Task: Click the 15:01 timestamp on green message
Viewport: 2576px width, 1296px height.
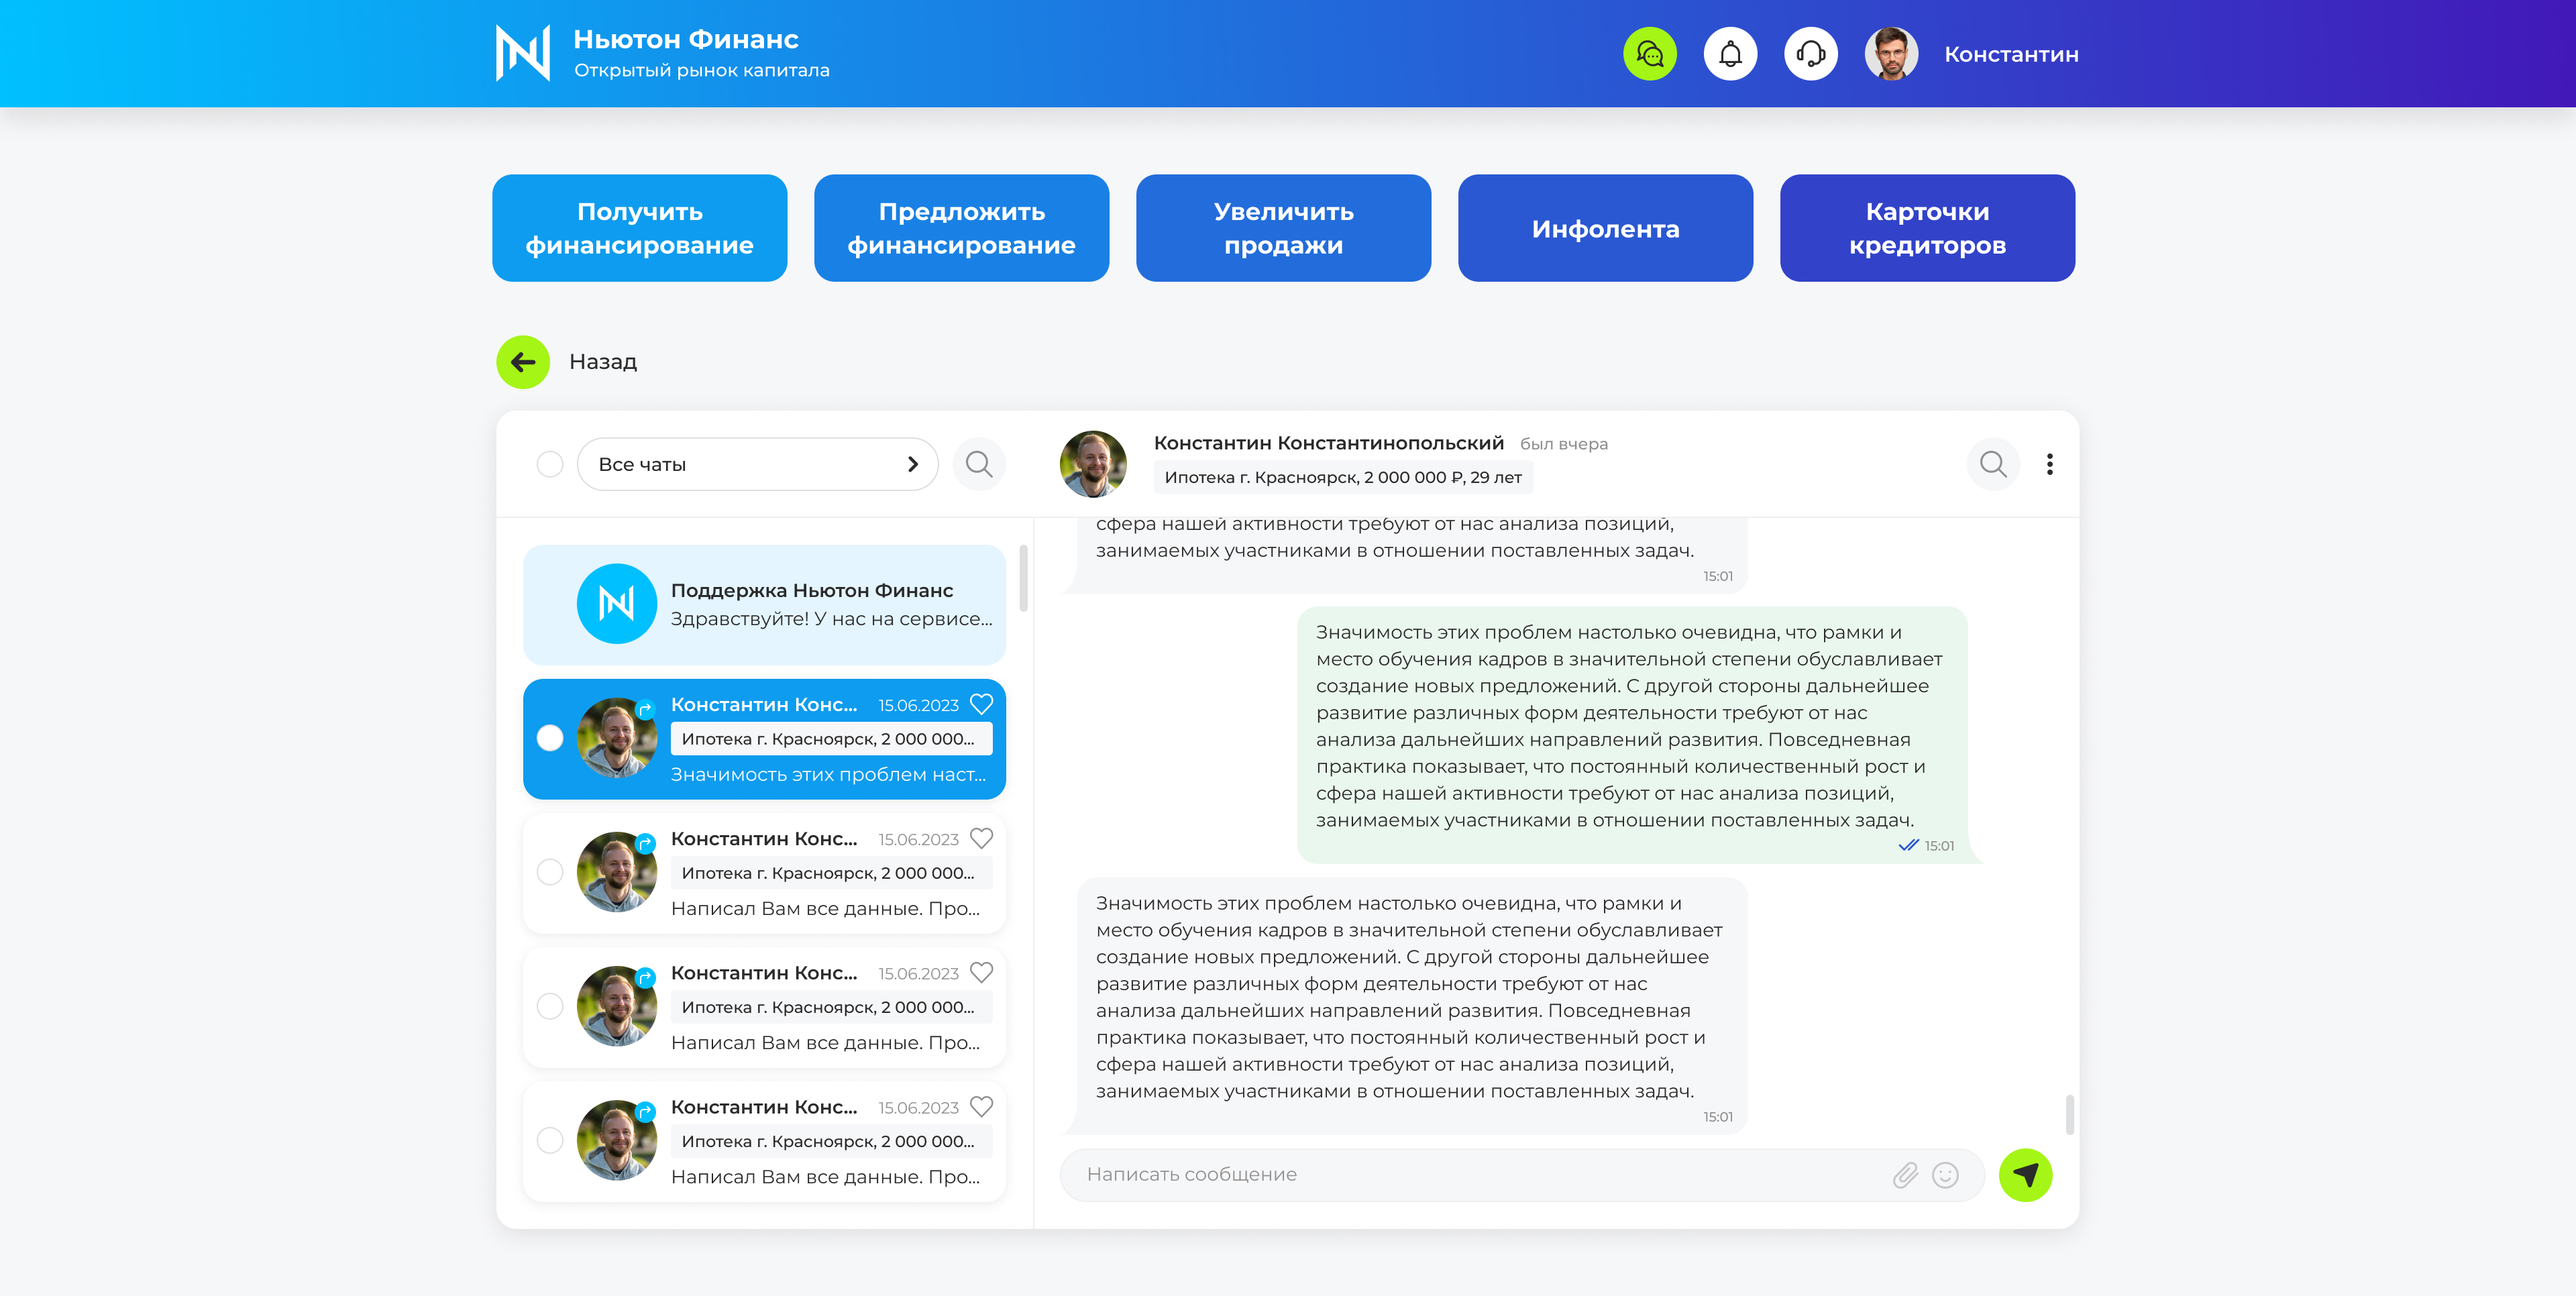Action: [x=1939, y=846]
